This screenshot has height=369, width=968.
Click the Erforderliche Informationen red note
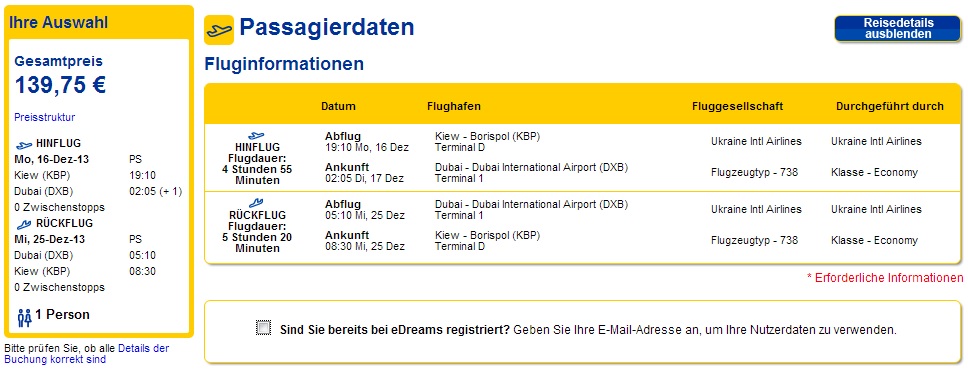pyautogui.click(x=885, y=278)
